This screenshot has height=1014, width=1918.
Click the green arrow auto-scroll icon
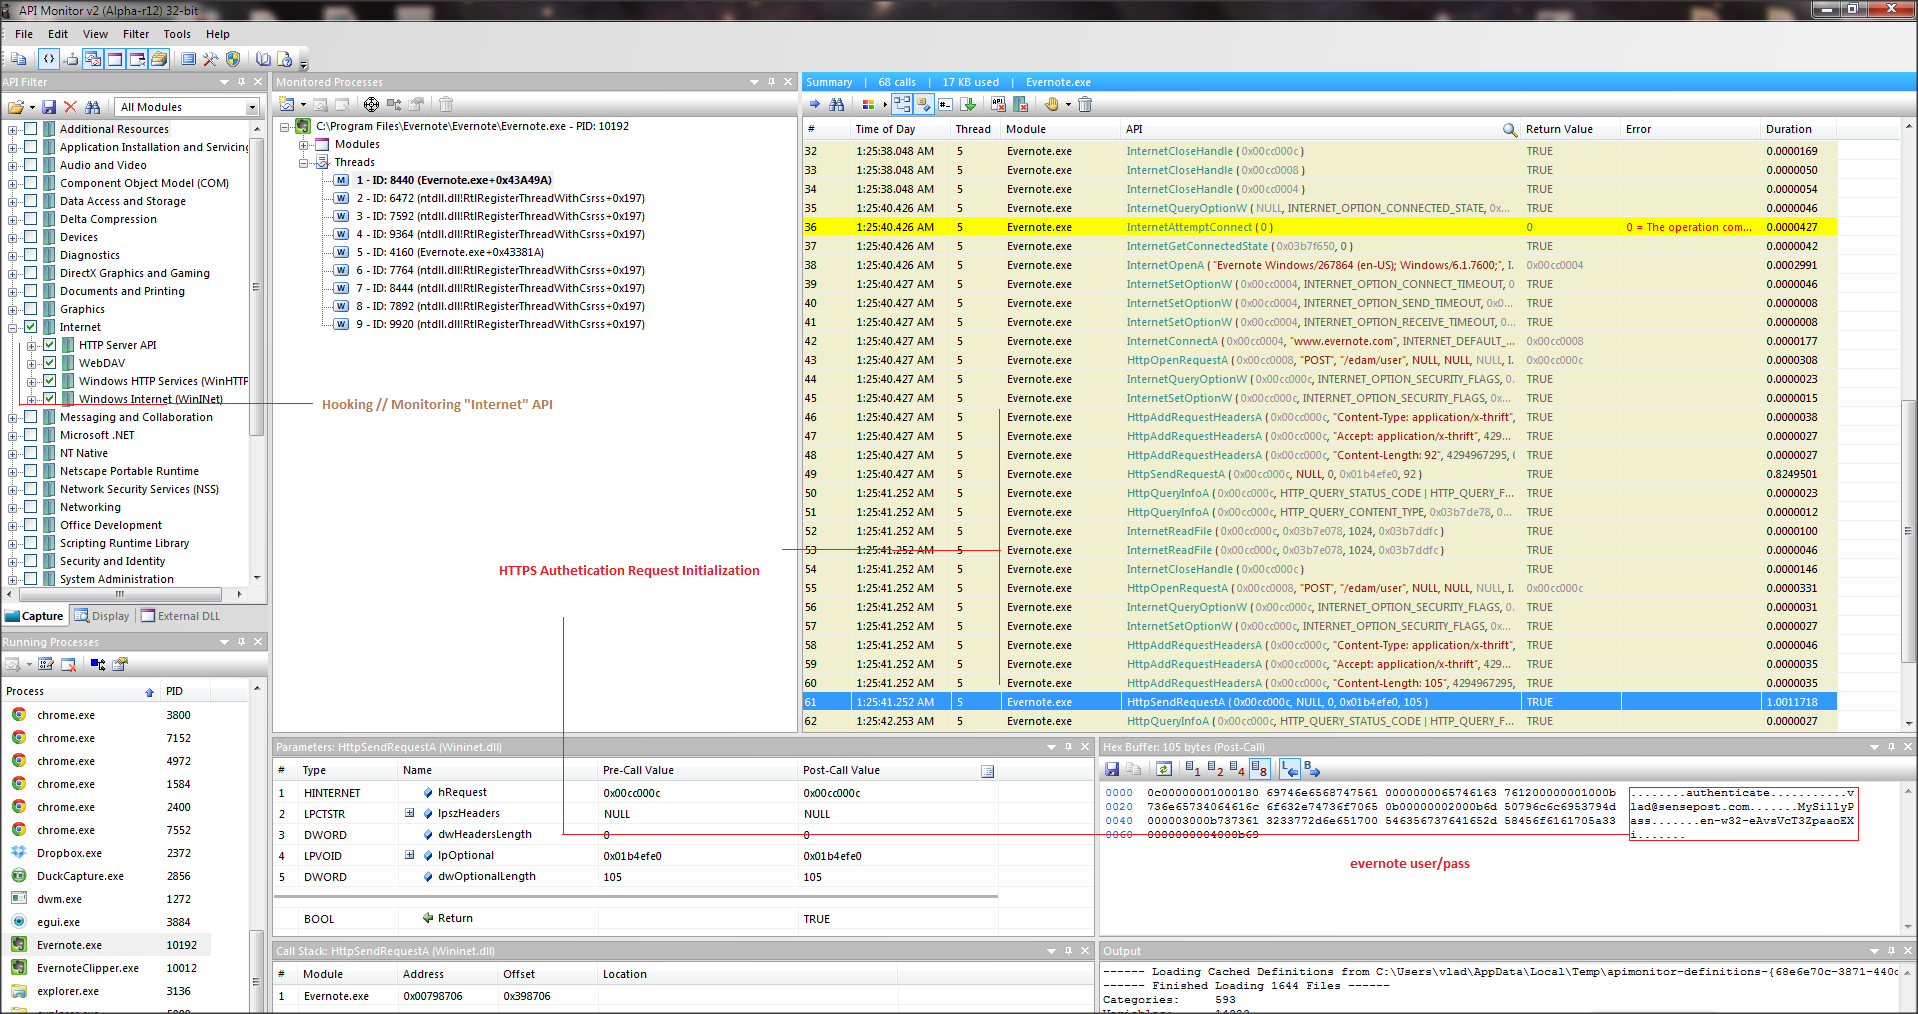click(968, 104)
